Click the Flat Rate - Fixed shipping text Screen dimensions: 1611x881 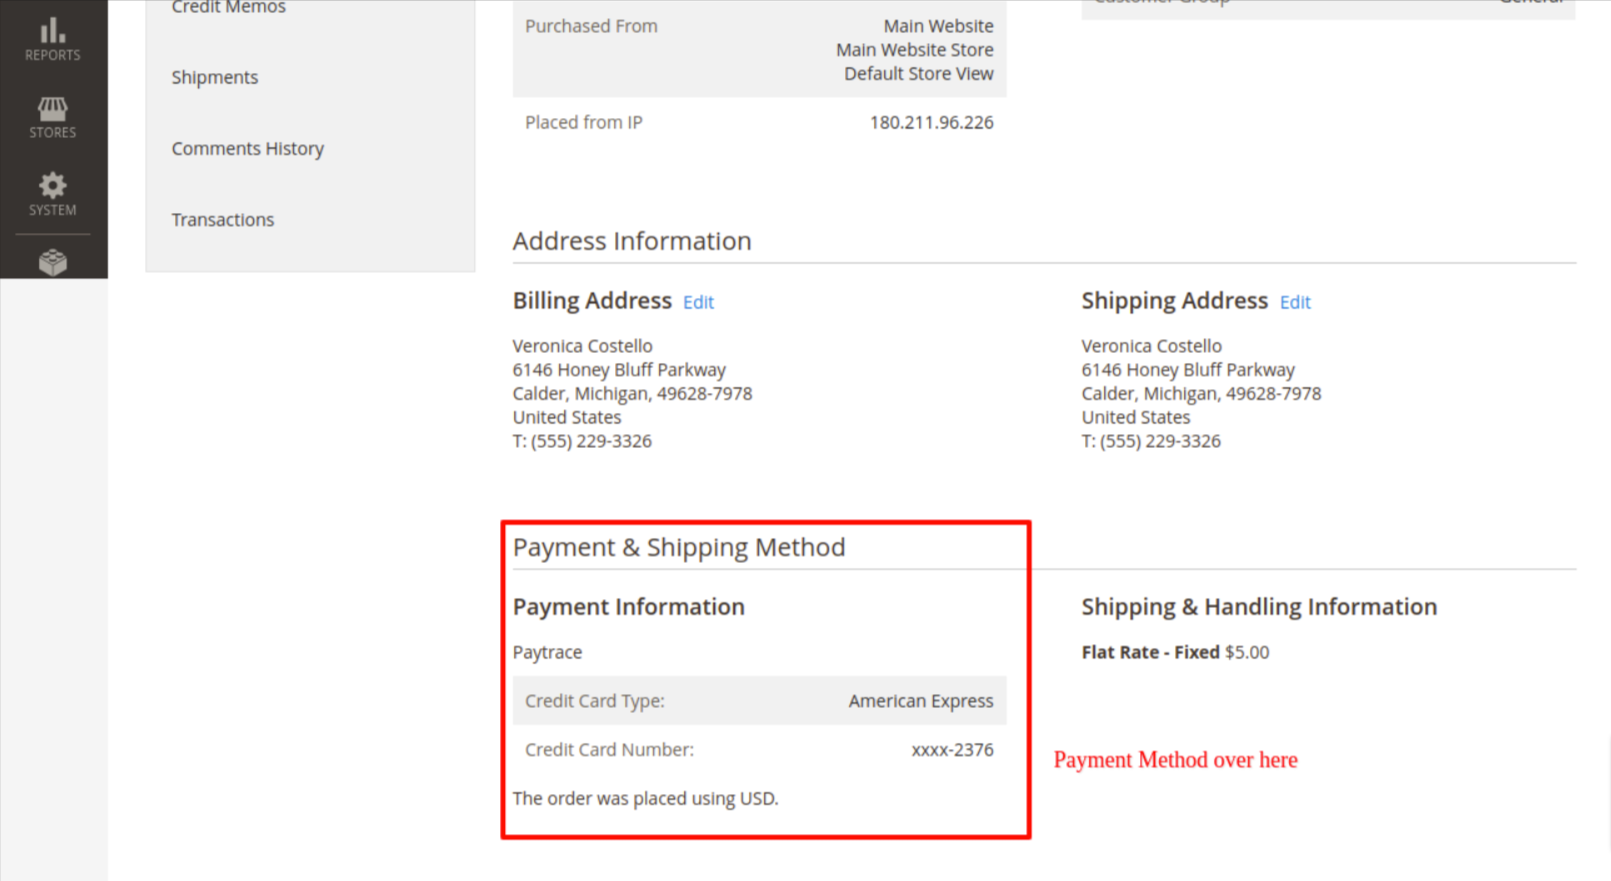coord(1150,652)
